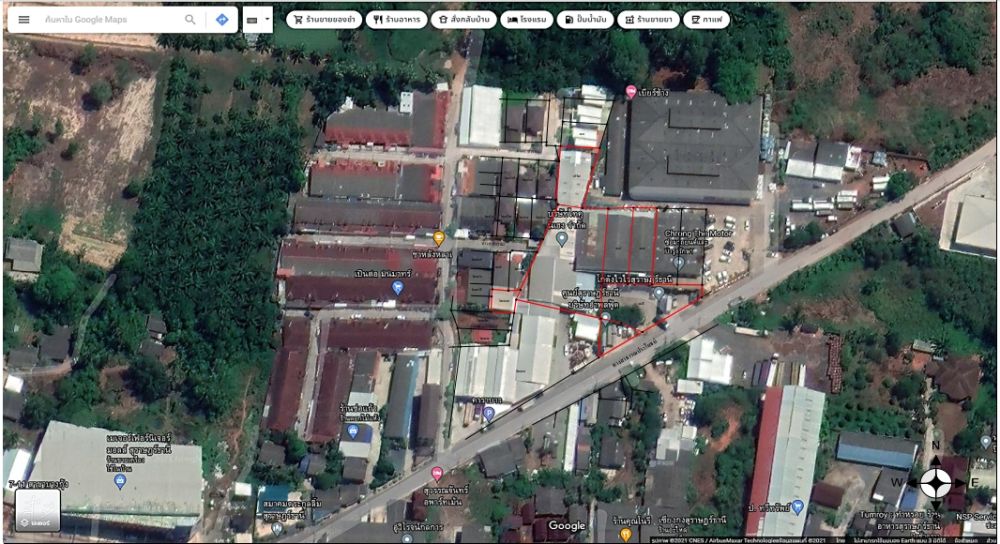Click the keyboard input tool icon
Image resolution: width=1000 pixels, height=544 pixels.
click(251, 19)
